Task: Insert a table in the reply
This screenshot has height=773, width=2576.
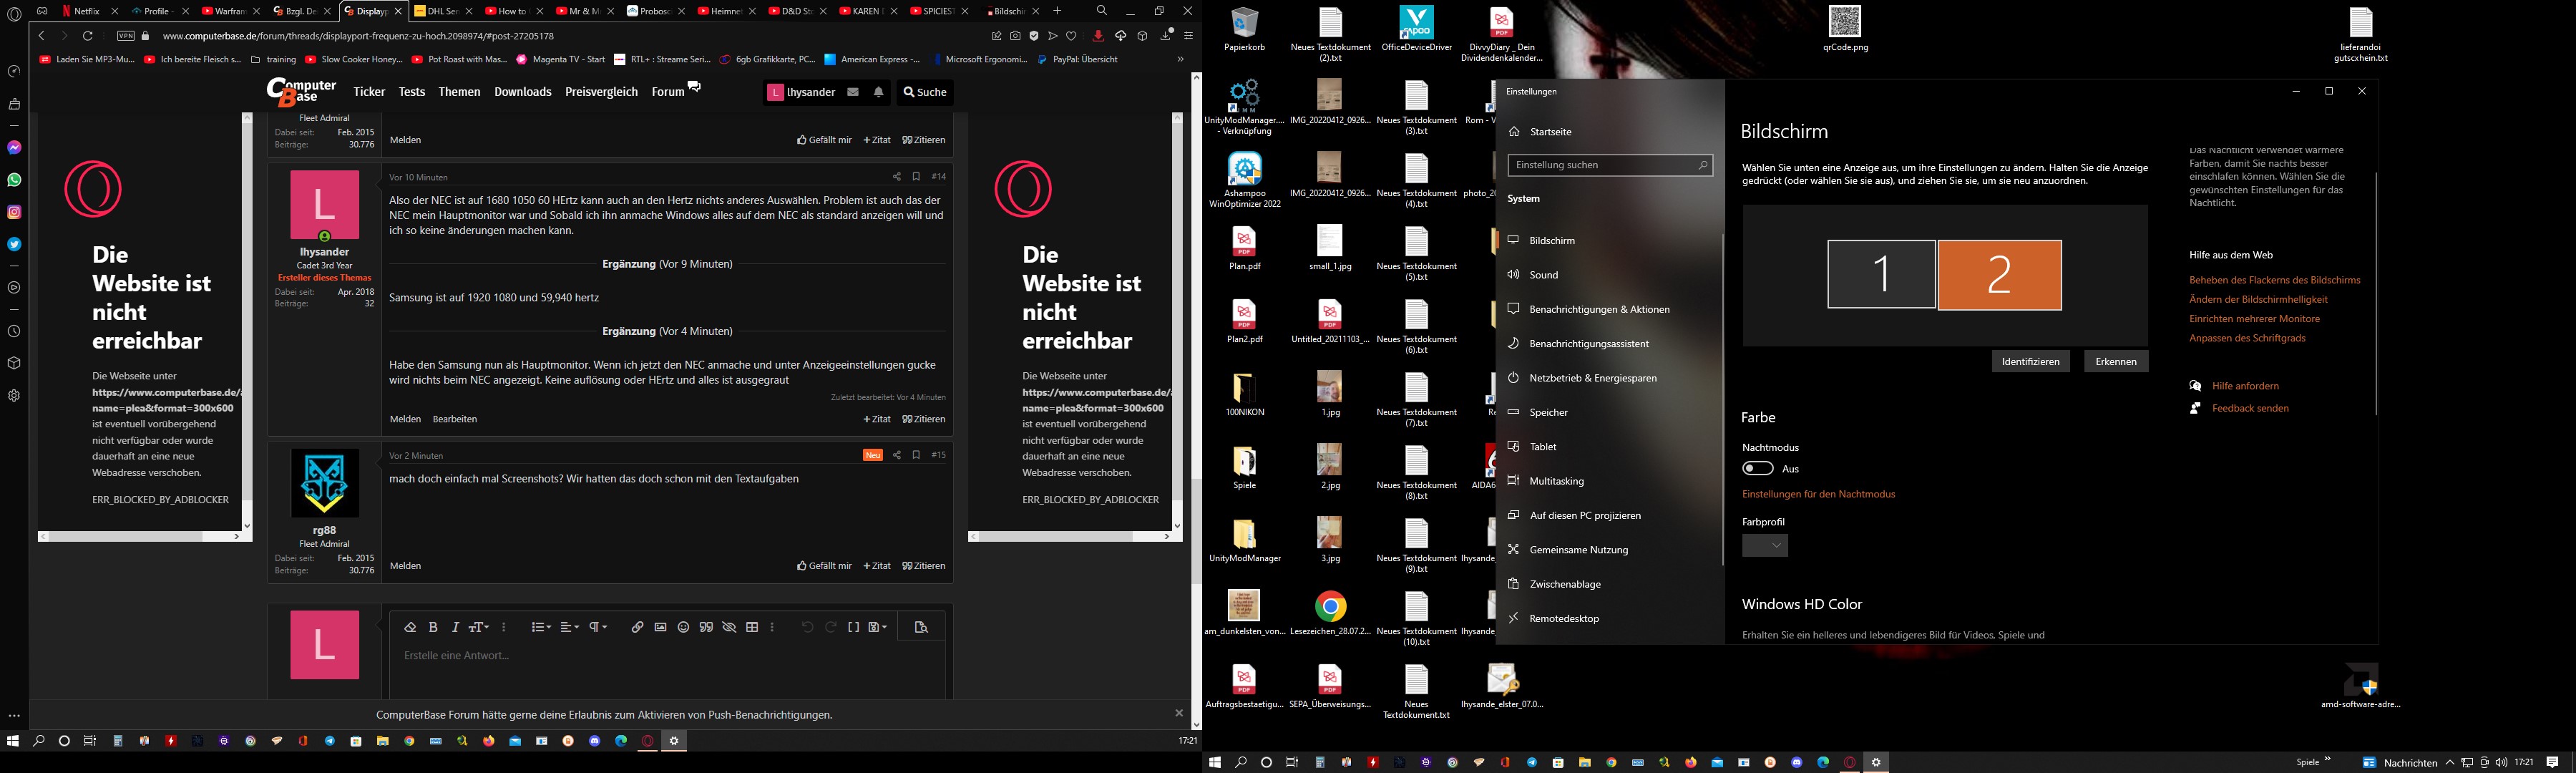Action: pyautogui.click(x=752, y=627)
